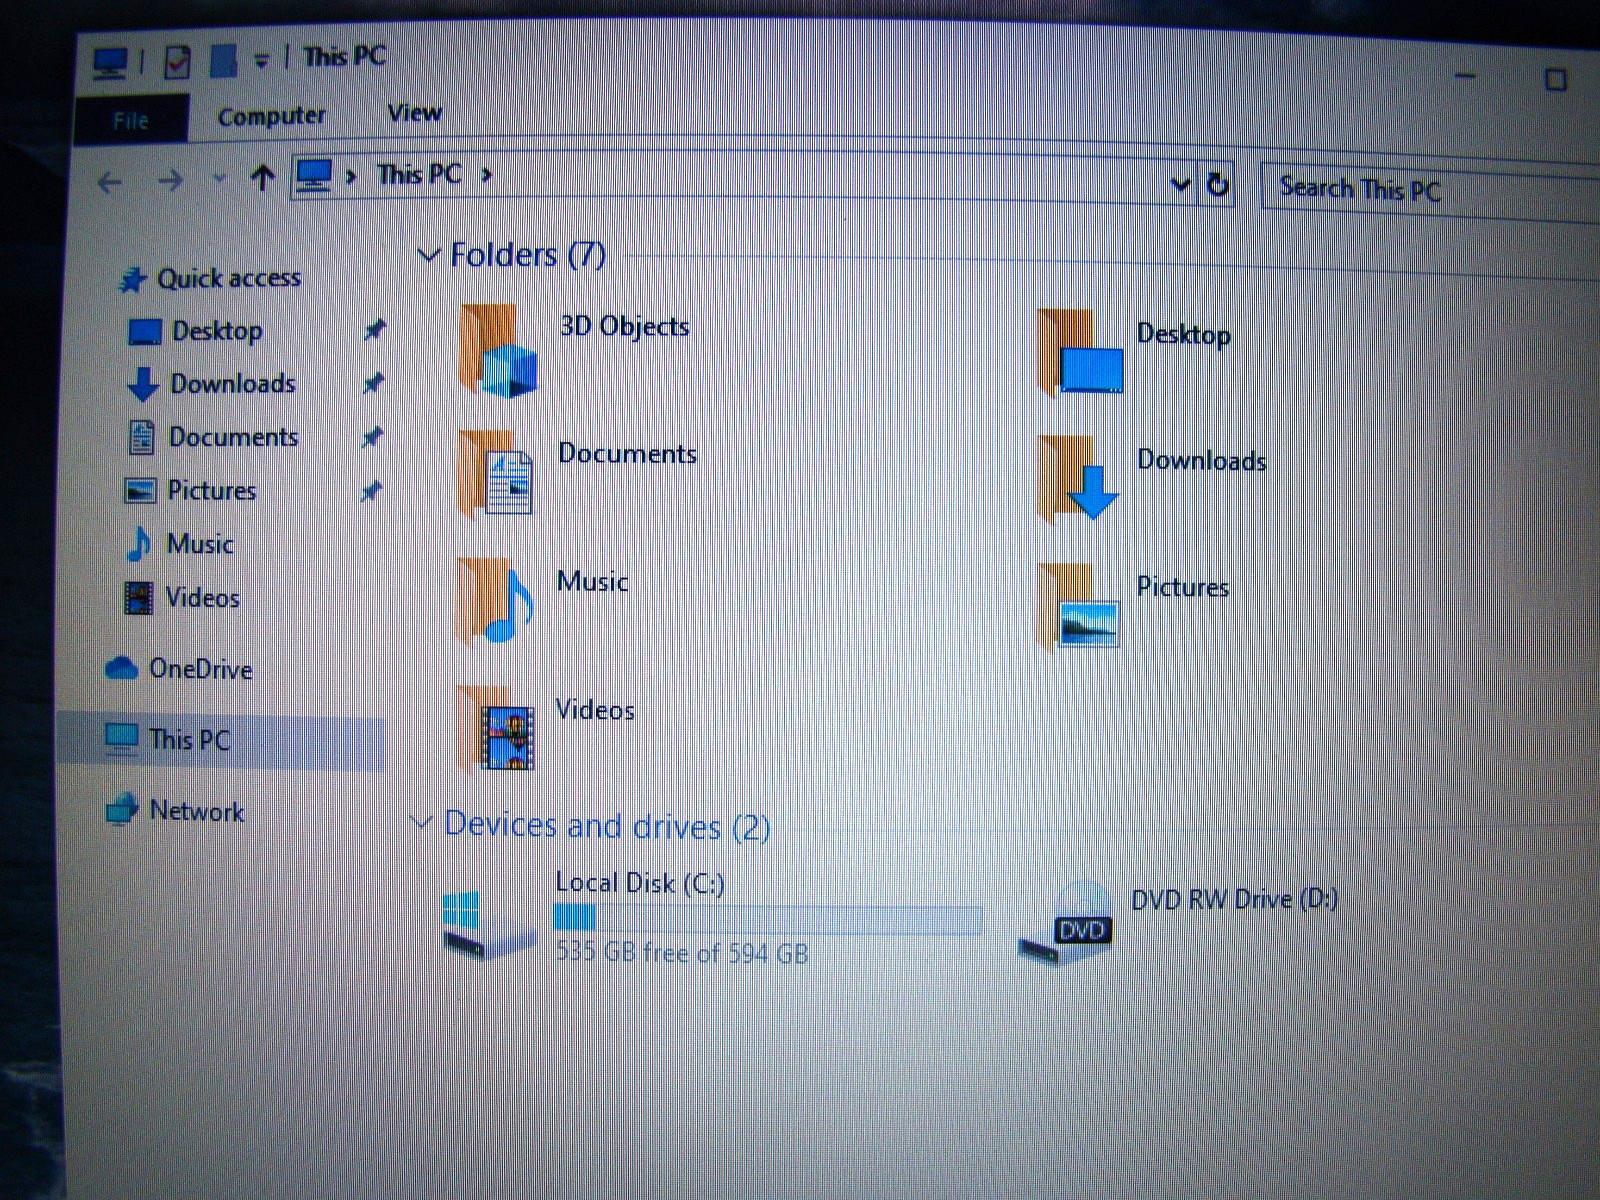Open the Quick Access Toolbar customize dropdown
The image size is (1600, 1200).
coord(261,62)
